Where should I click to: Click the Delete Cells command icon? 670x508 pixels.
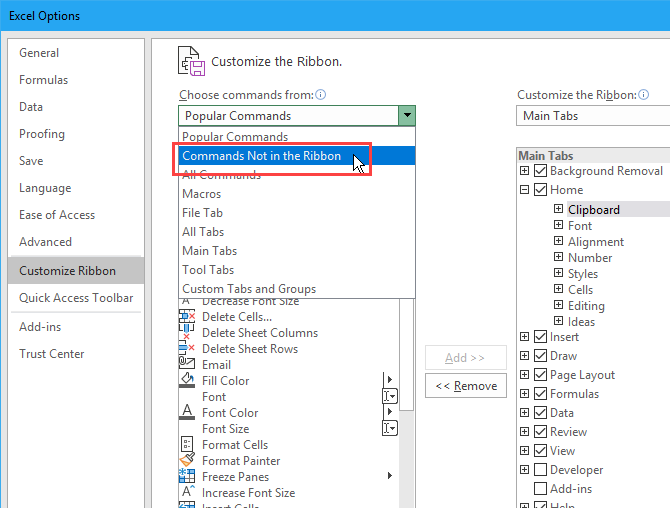pyautogui.click(x=187, y=317)
